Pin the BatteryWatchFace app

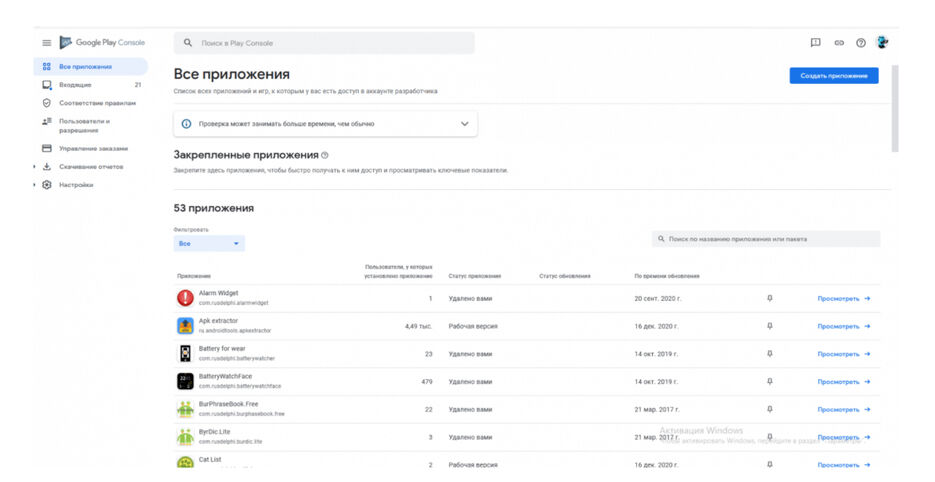[769, 381]
